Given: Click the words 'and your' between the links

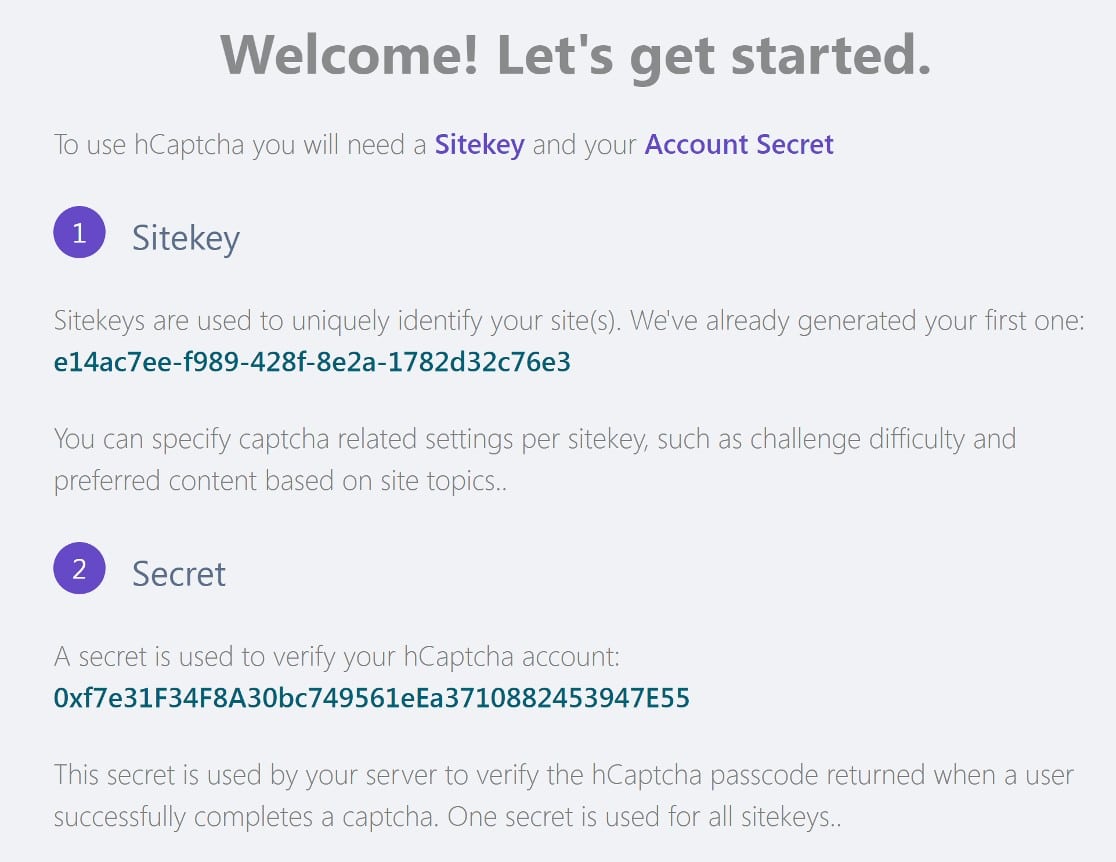Looking at the screenshot, I should click(584, 145).
